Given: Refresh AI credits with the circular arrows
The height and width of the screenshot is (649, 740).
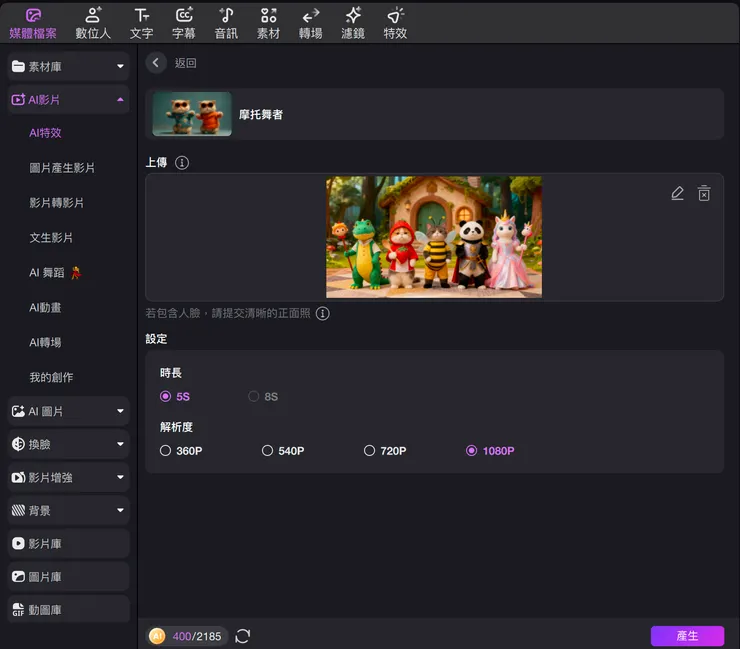Looking at the screenshot, I should tap(243, 636).
